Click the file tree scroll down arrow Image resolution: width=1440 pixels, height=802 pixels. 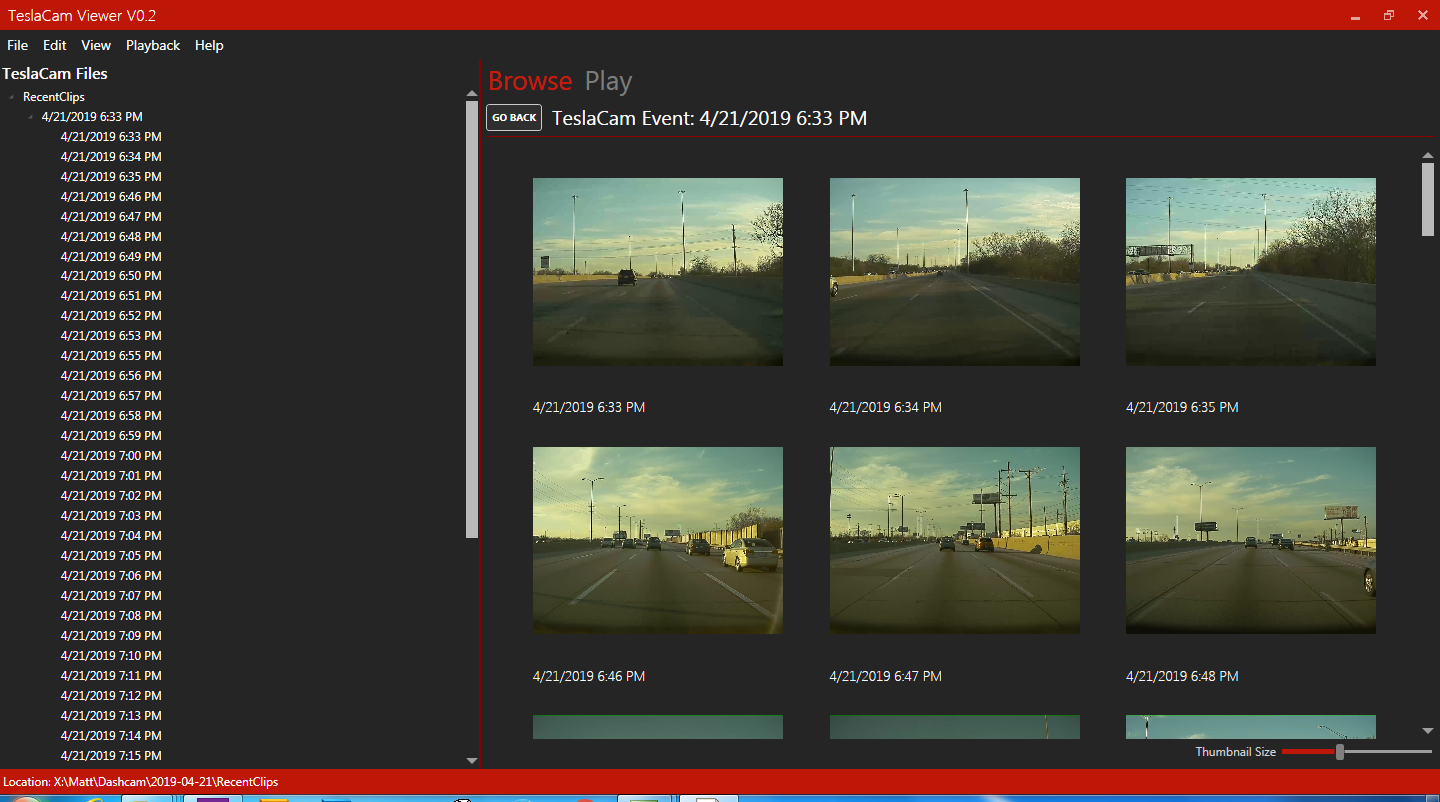click(x=472, y=761)
